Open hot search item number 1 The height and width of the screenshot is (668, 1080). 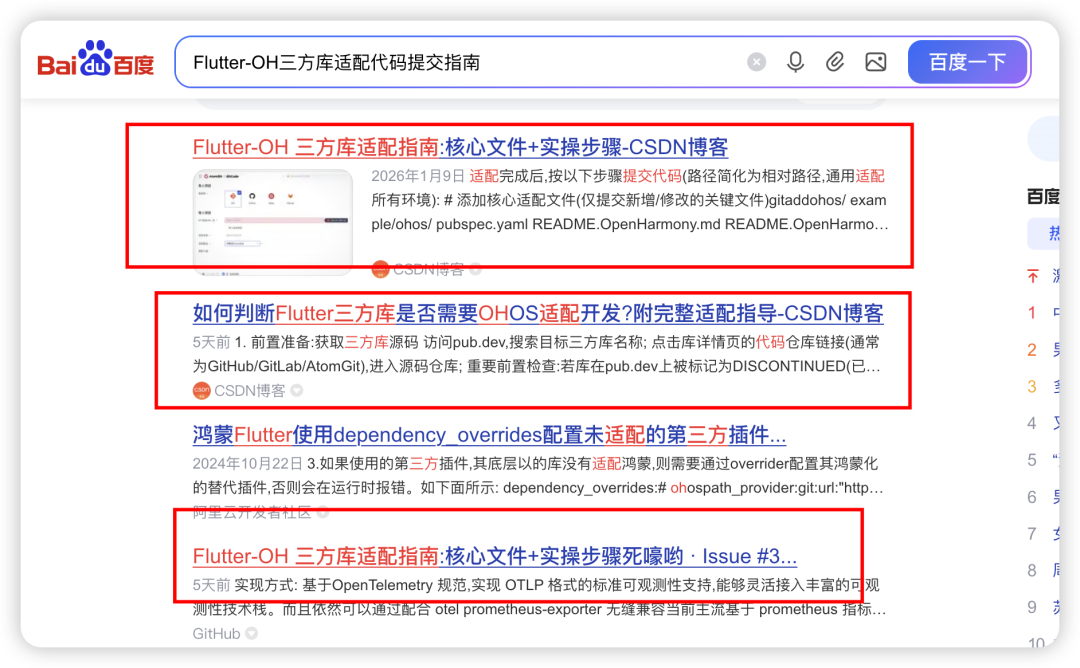pyautogui.click(x=1043, y=313)
